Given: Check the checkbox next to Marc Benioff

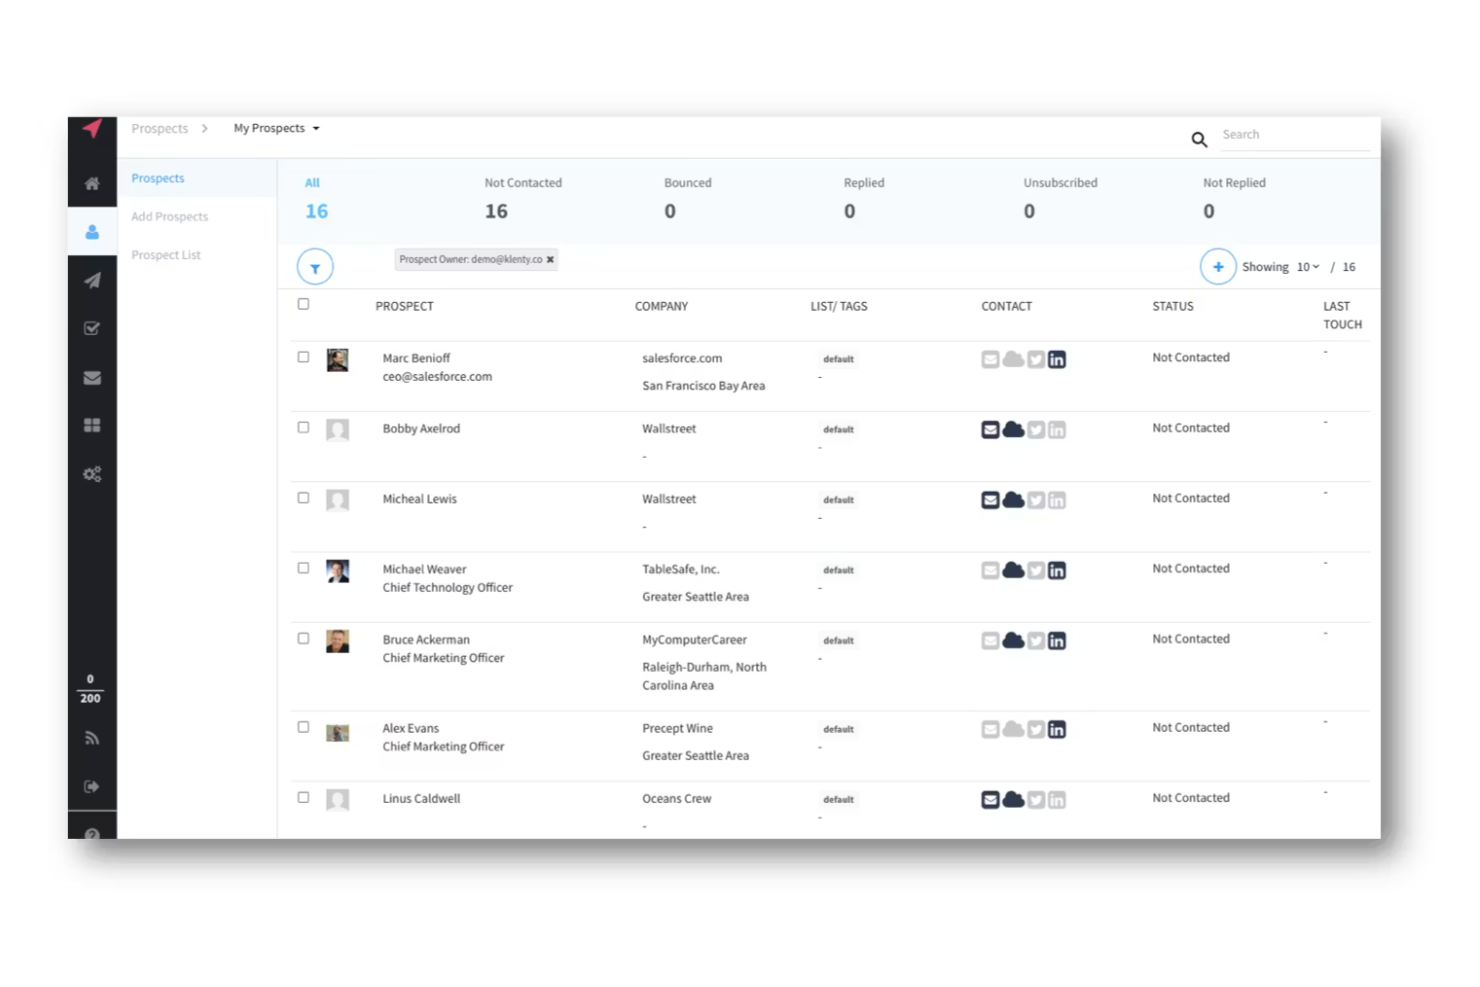Looking at the screenshot, I should 303,355.
